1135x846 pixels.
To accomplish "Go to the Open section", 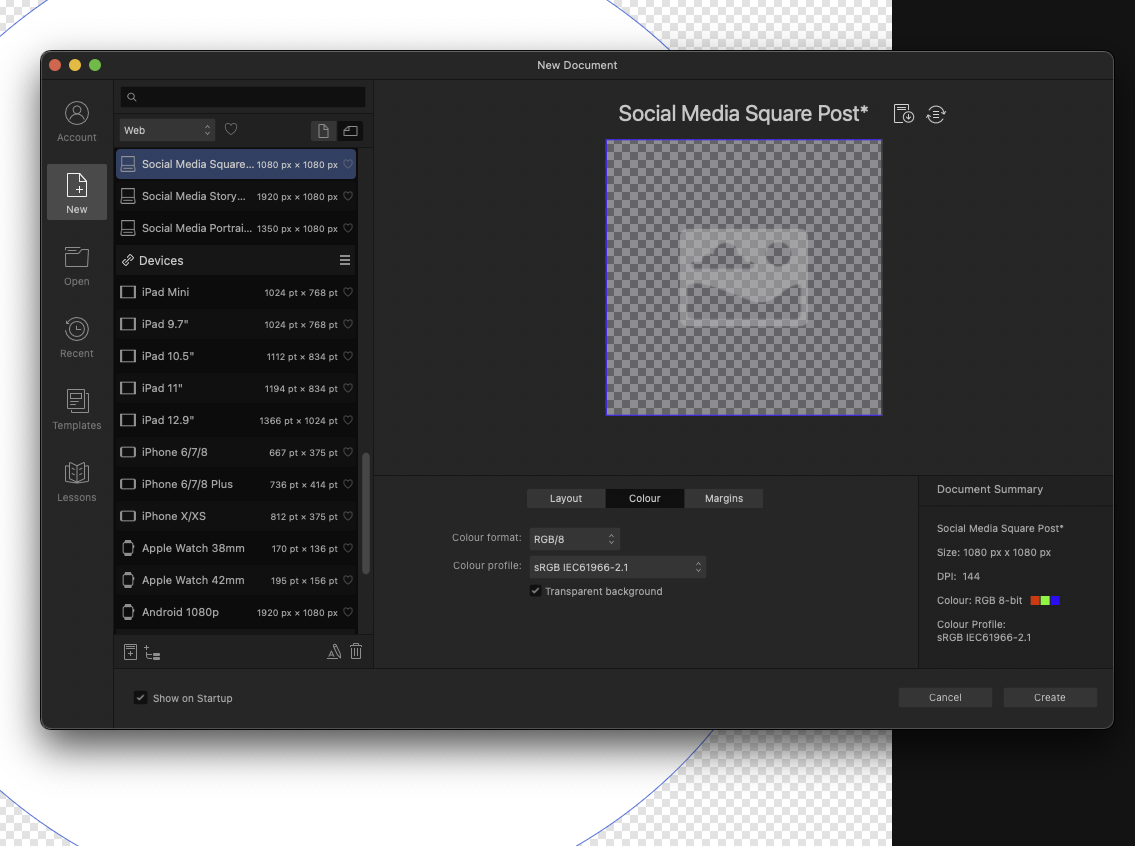I will click(x=77, y=266).
